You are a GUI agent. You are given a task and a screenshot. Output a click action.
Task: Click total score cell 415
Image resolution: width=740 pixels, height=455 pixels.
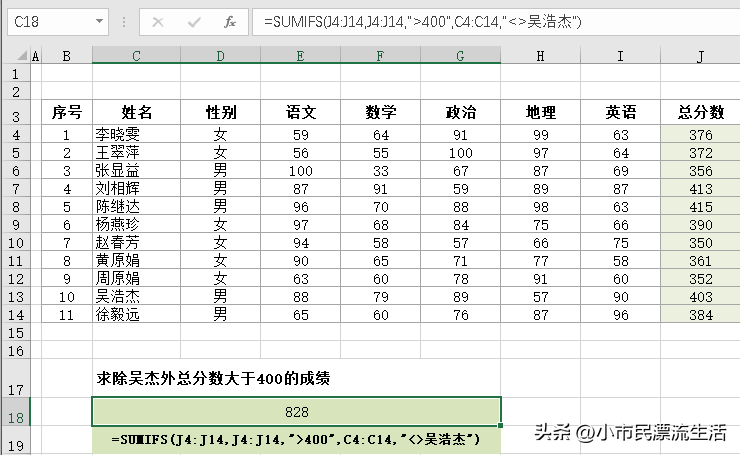700,207
